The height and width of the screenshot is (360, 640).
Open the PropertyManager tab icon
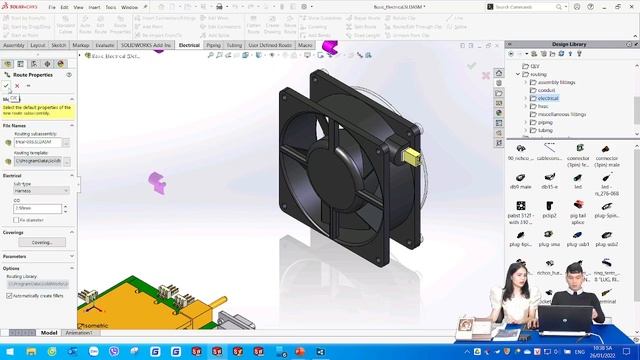point(20,64)
